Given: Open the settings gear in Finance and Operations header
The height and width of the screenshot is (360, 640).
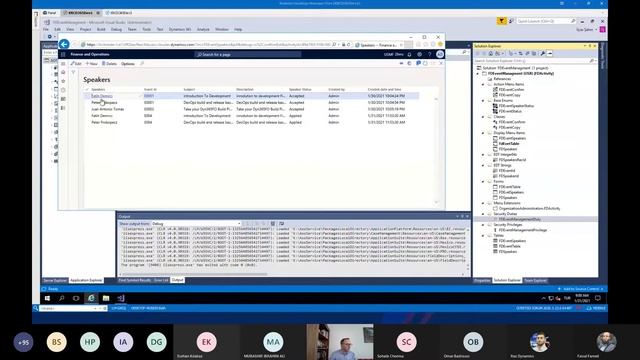Looking at the screenshot, I should click(420, 54).
